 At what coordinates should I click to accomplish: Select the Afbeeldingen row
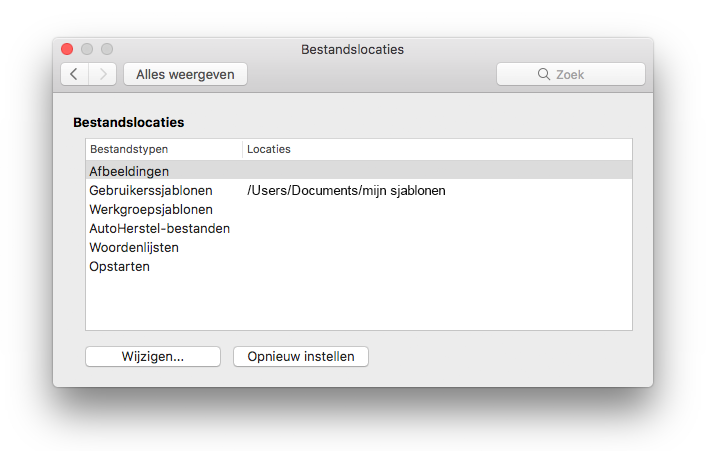[x=359, y=171]
